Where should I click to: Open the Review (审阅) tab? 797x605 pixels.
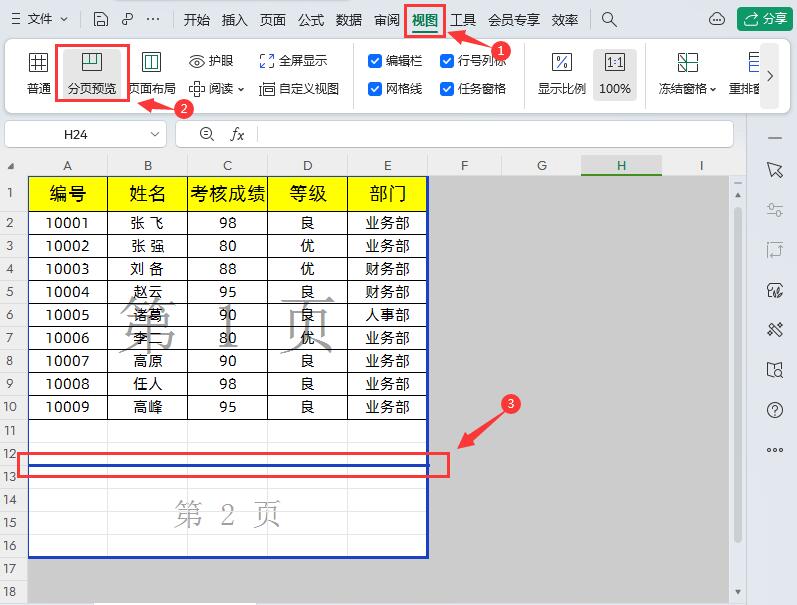[387, 20]
